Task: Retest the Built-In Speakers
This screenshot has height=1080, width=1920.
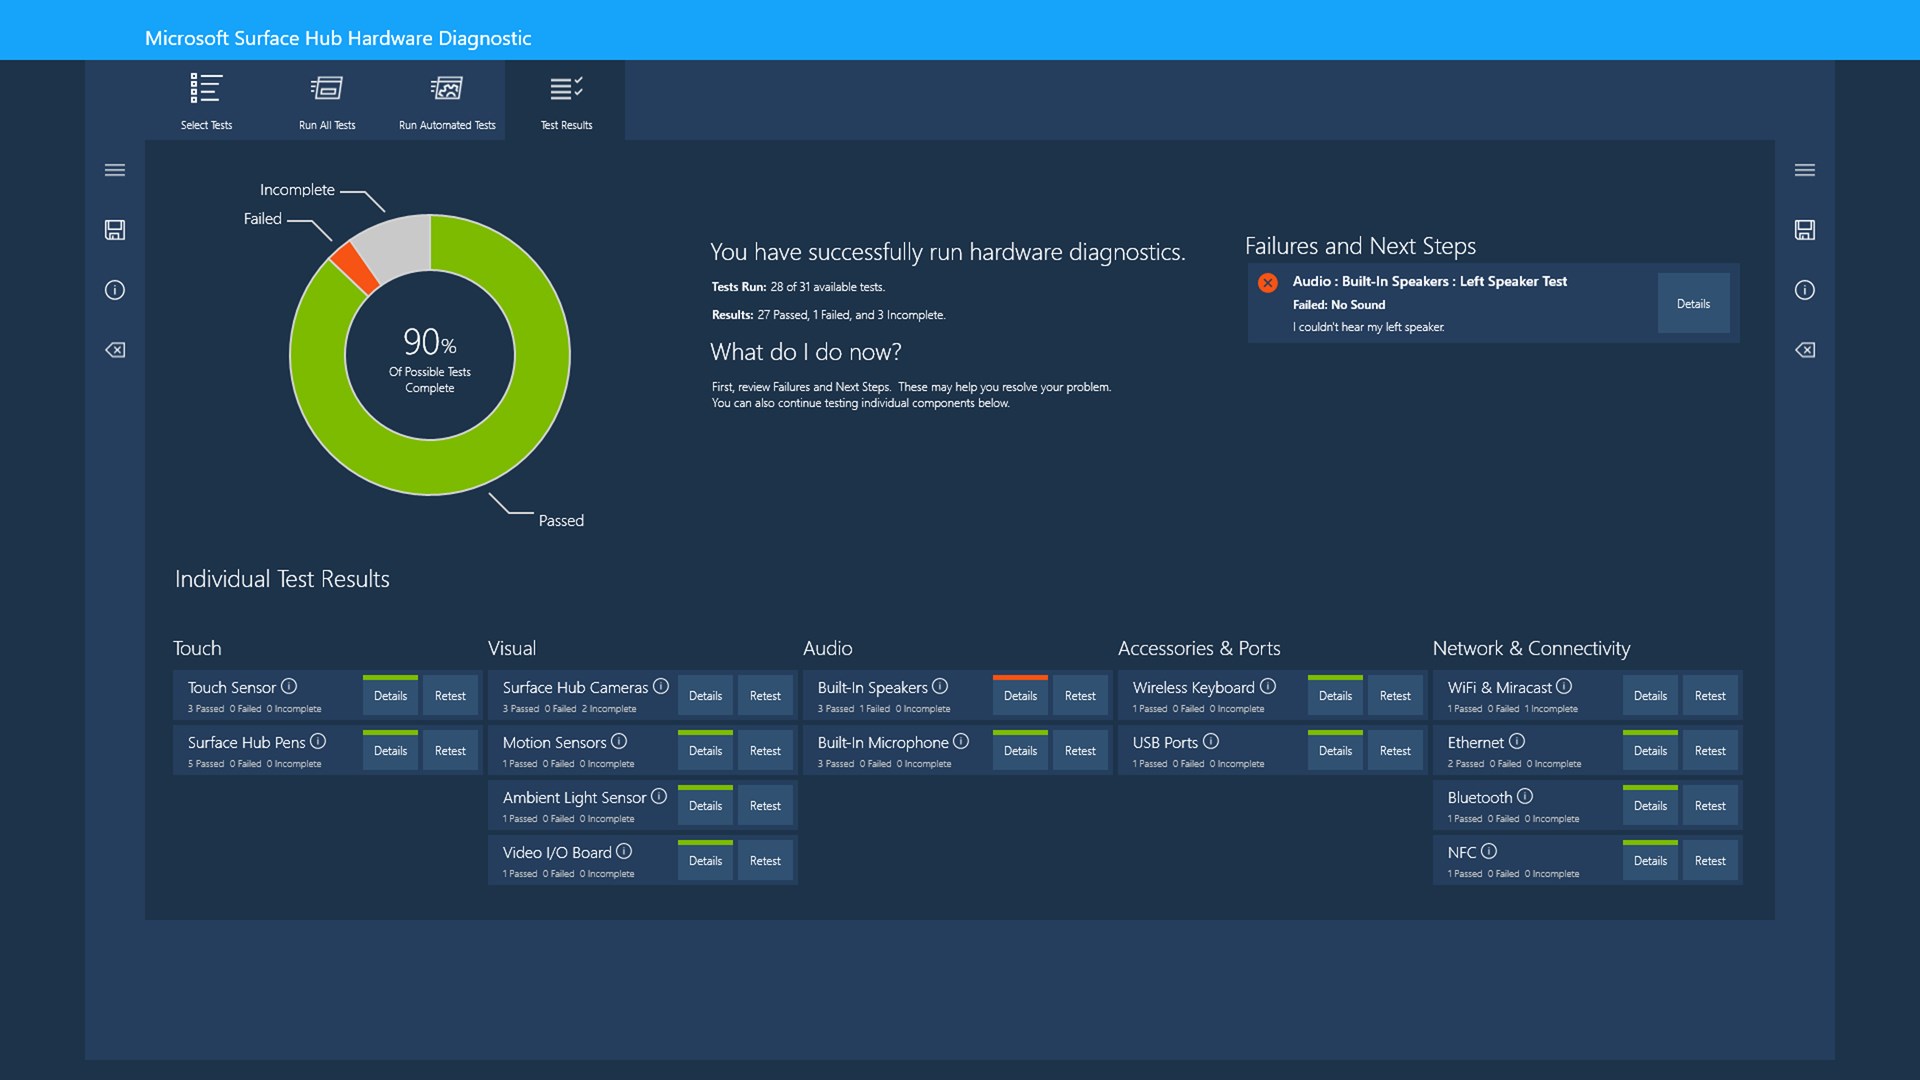Action: (x=1080, y=696)
